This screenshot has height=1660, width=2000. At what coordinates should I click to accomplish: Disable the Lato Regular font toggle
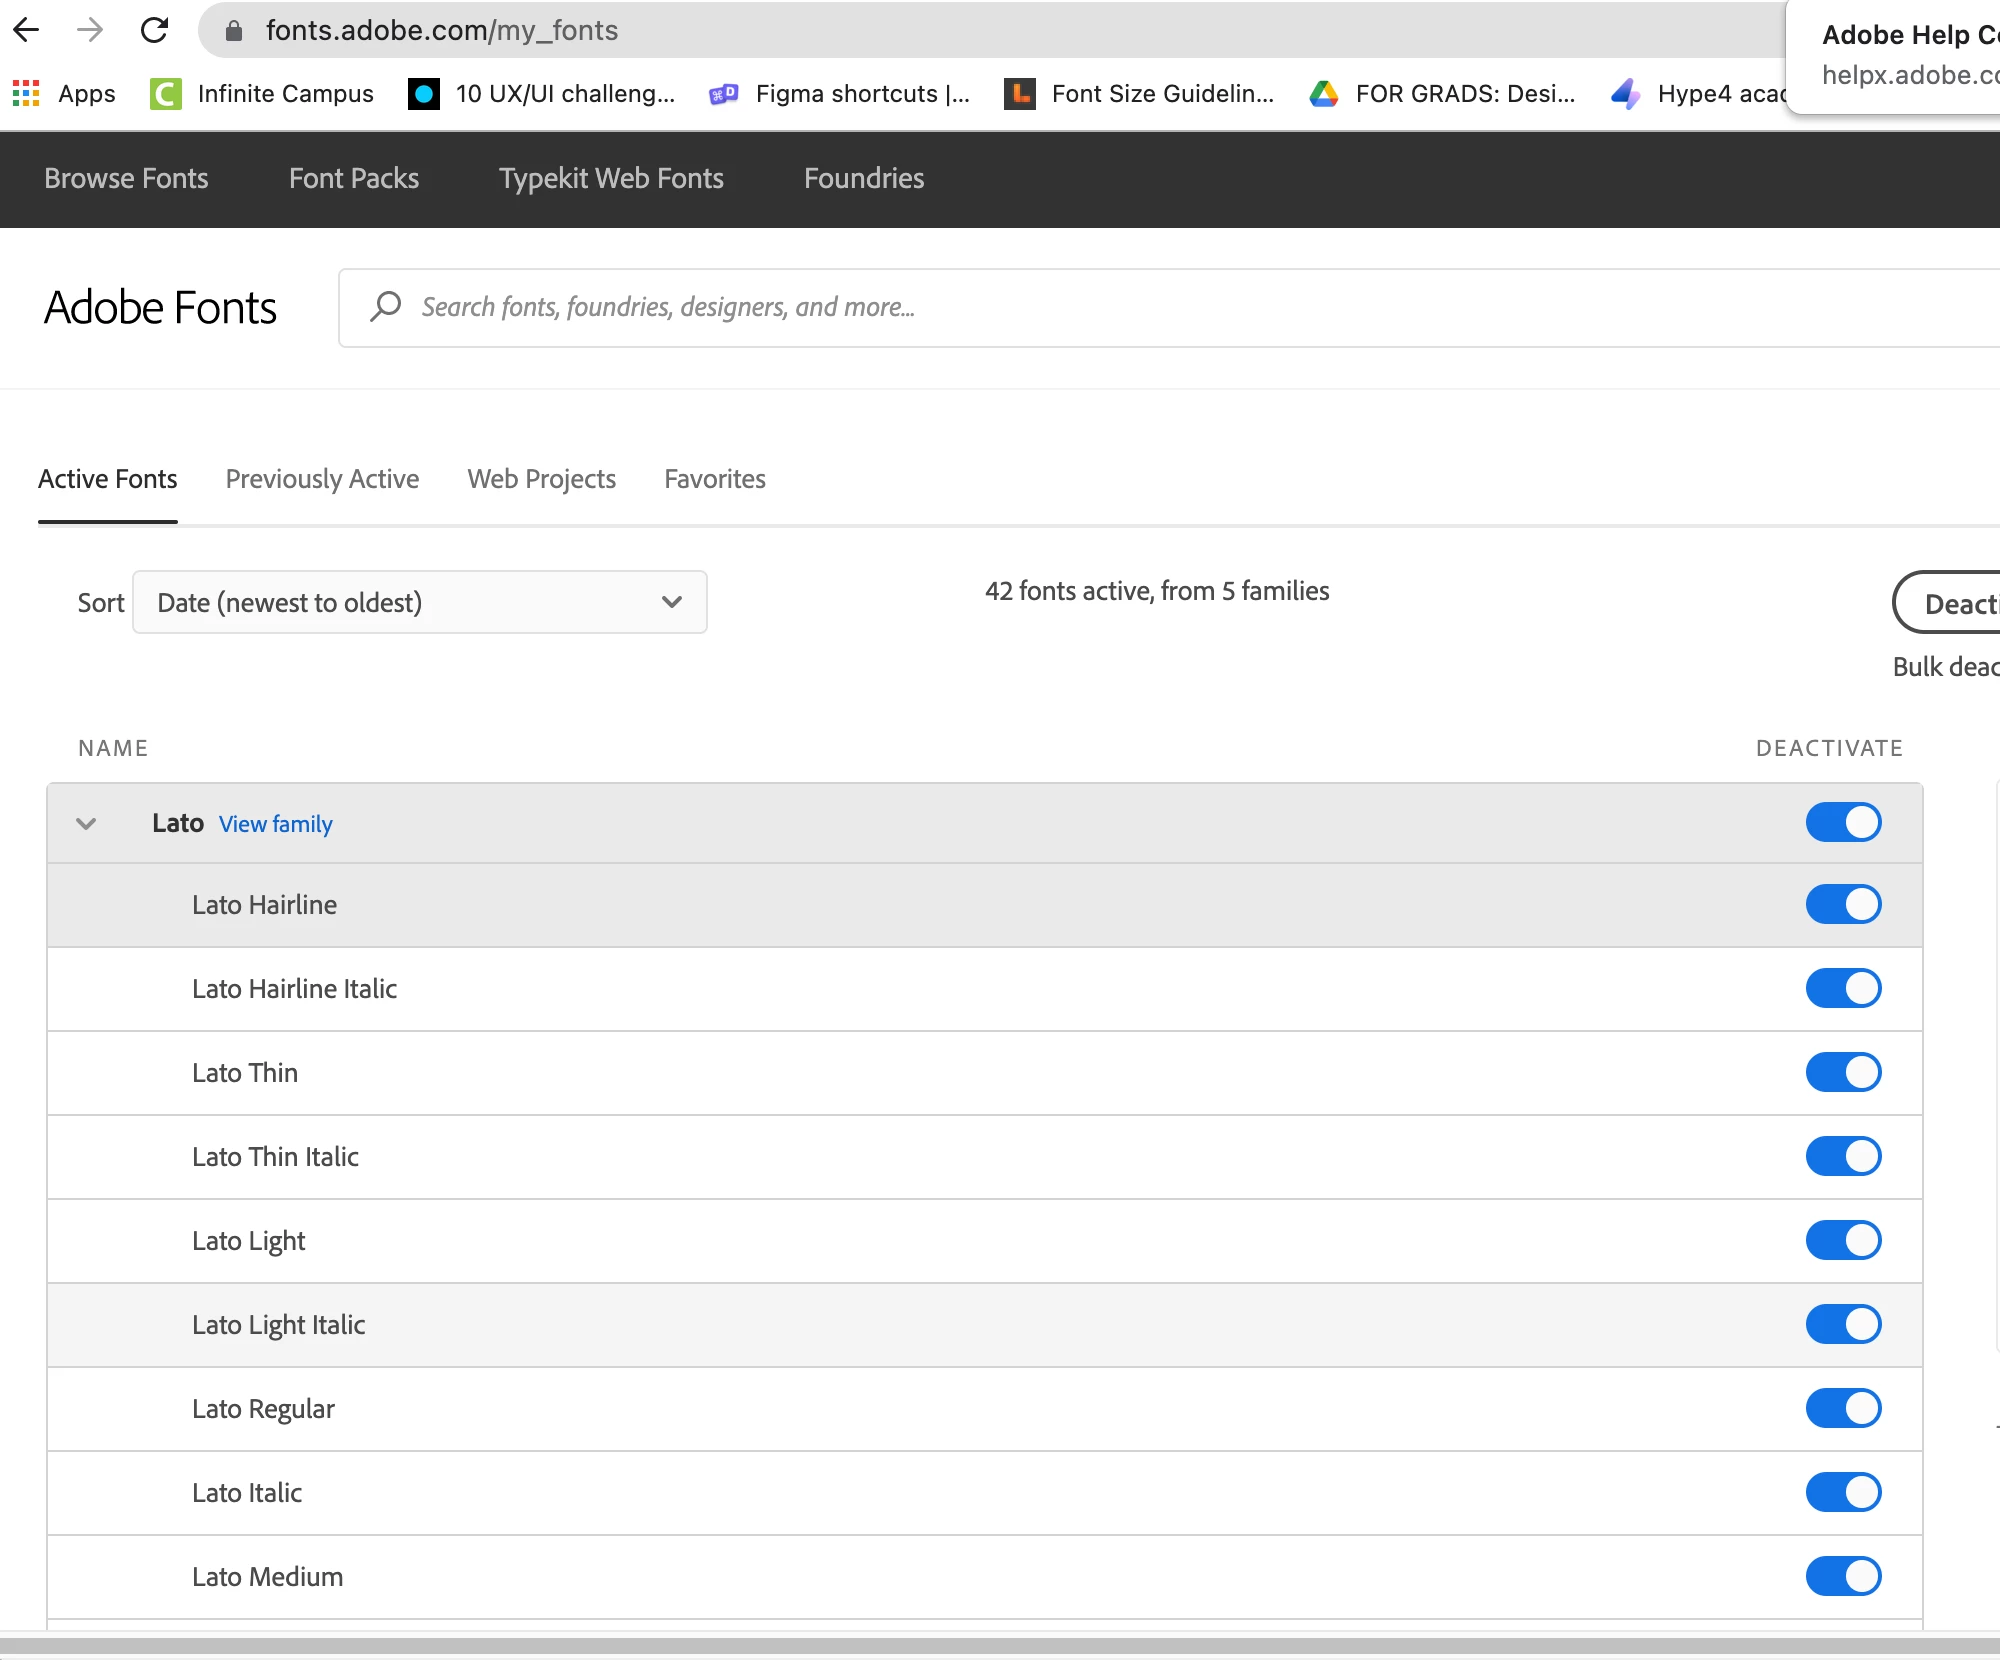[1843, 1409]
